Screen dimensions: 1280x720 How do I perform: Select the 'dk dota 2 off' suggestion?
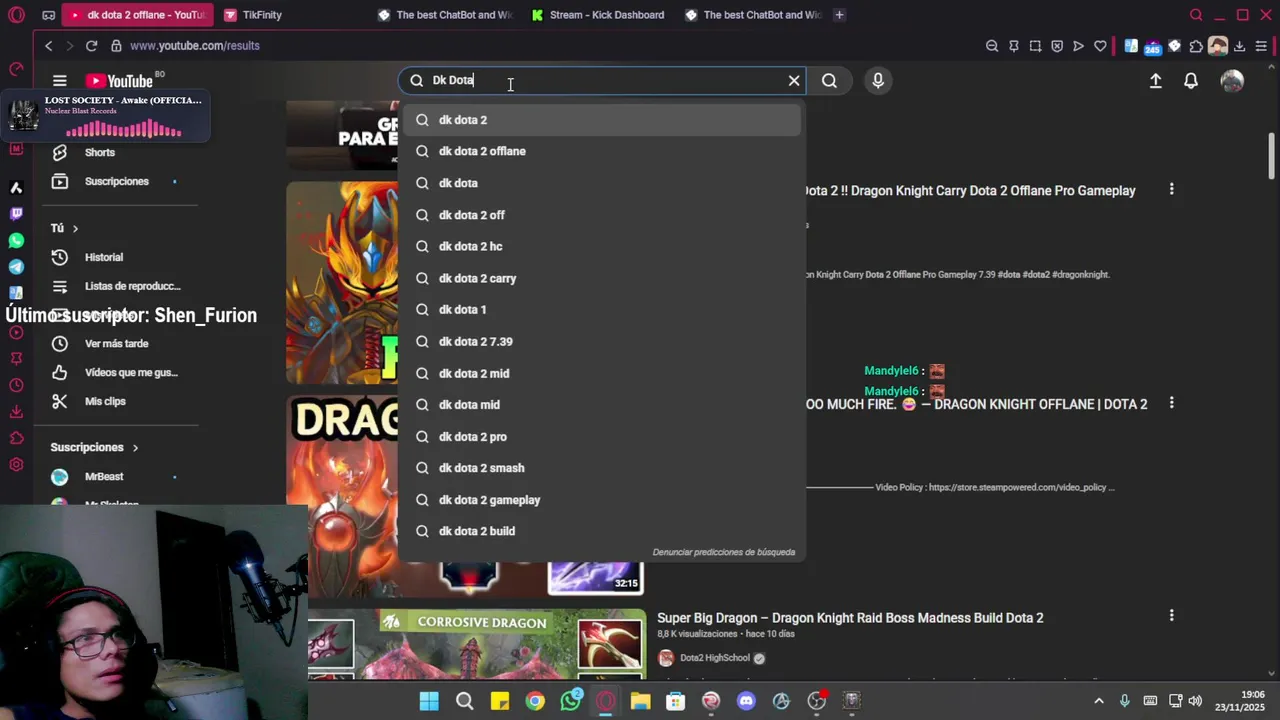(x=600, y=215)
